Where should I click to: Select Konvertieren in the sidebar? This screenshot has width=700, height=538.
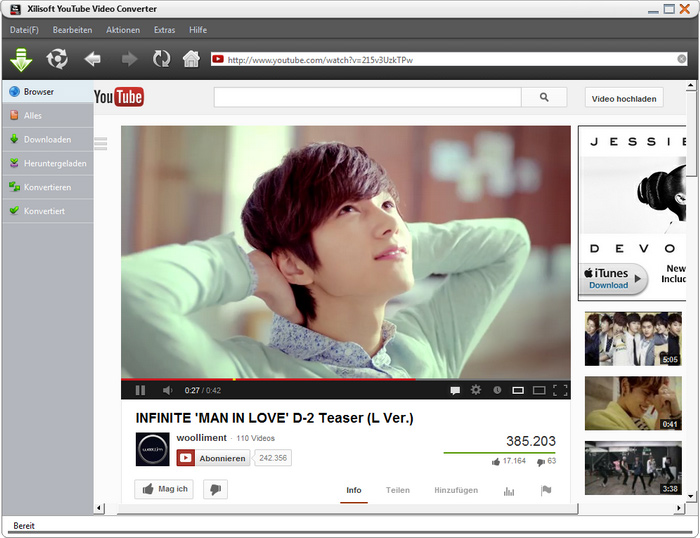point(48,187)
